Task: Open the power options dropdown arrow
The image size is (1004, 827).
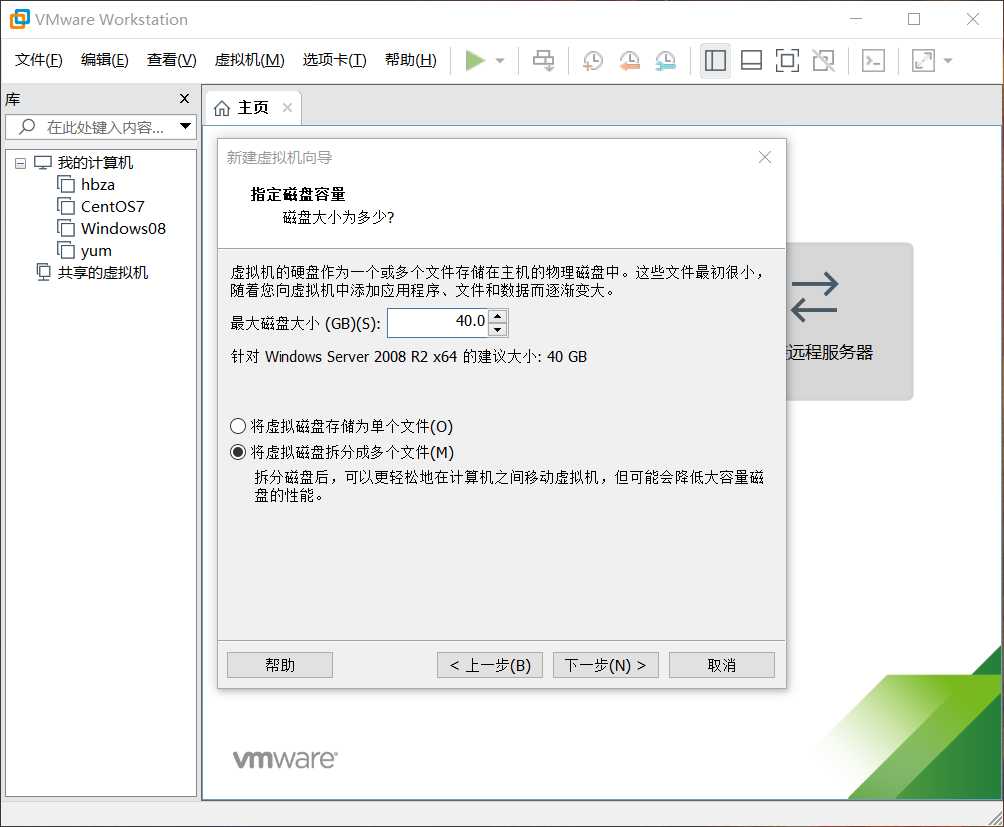Action: (x=500, y=61)
